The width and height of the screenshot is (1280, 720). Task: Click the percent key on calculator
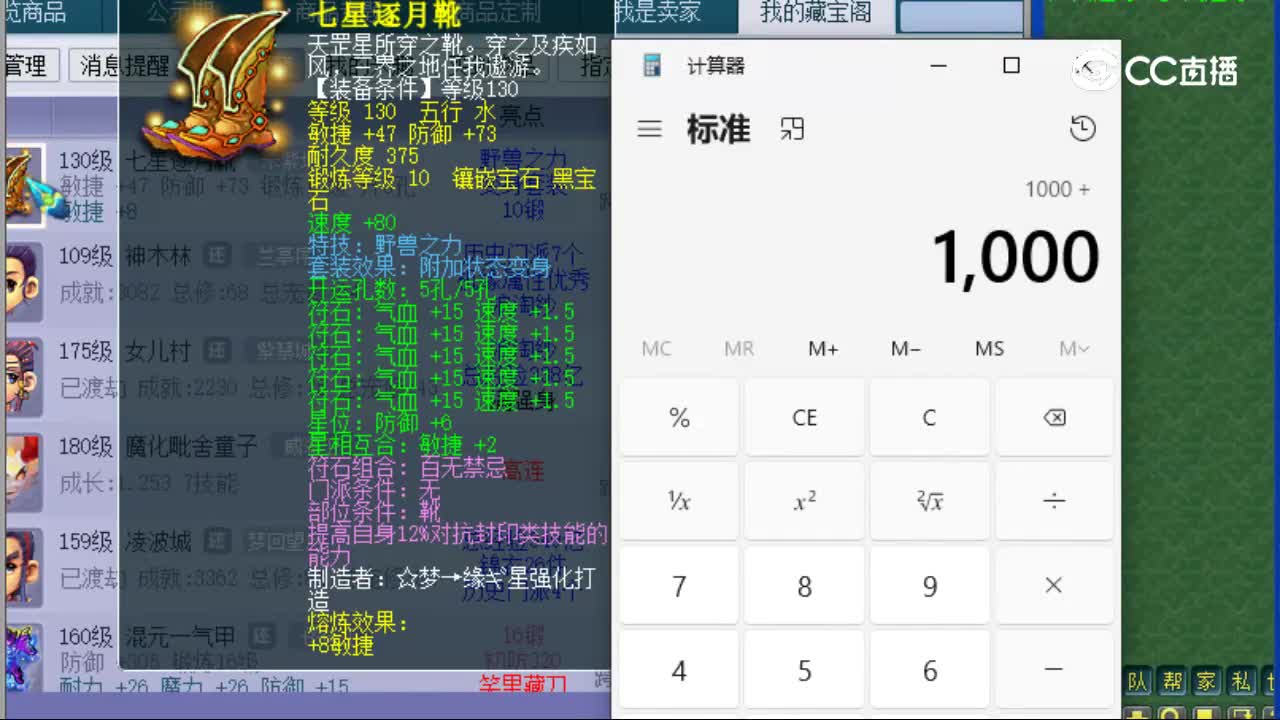point(679,418)
